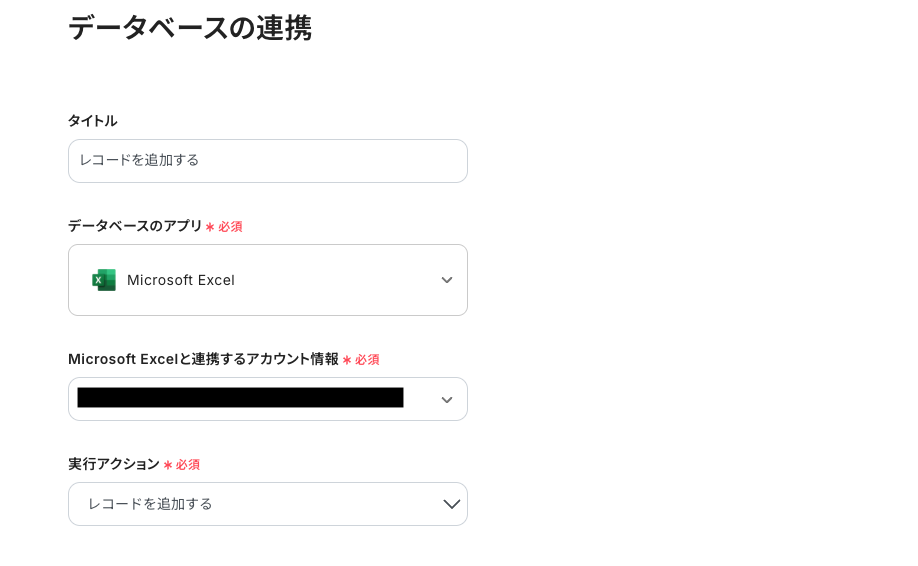Click 必須 text beside アカウント情報 label
Viewport: 918px width, 566px height.
point(367,360)
